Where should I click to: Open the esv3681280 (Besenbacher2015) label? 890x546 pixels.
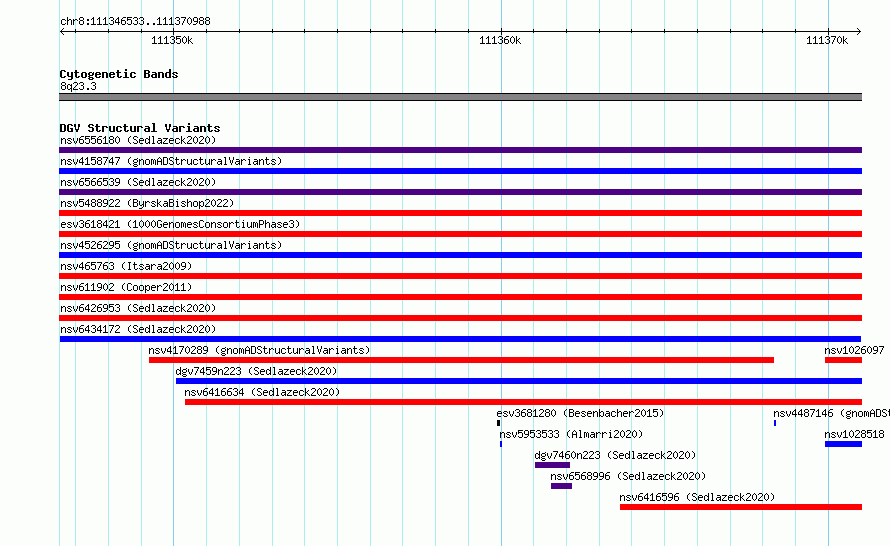coord(580,413)
